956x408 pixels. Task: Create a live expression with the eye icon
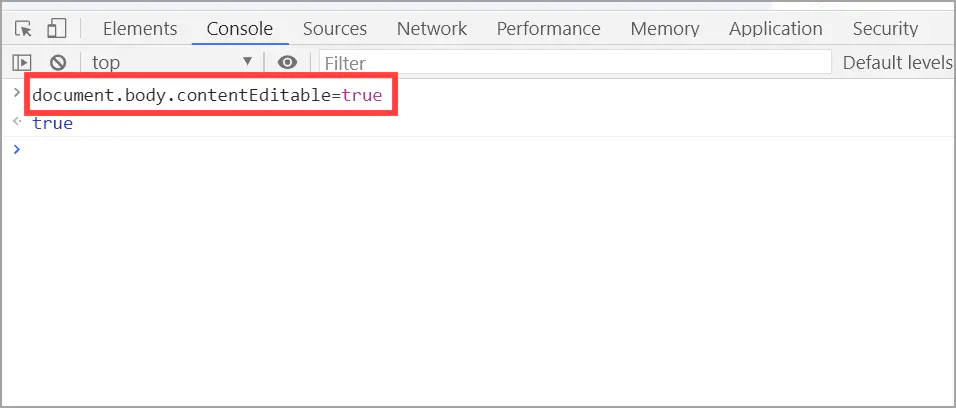coord(288,63)
